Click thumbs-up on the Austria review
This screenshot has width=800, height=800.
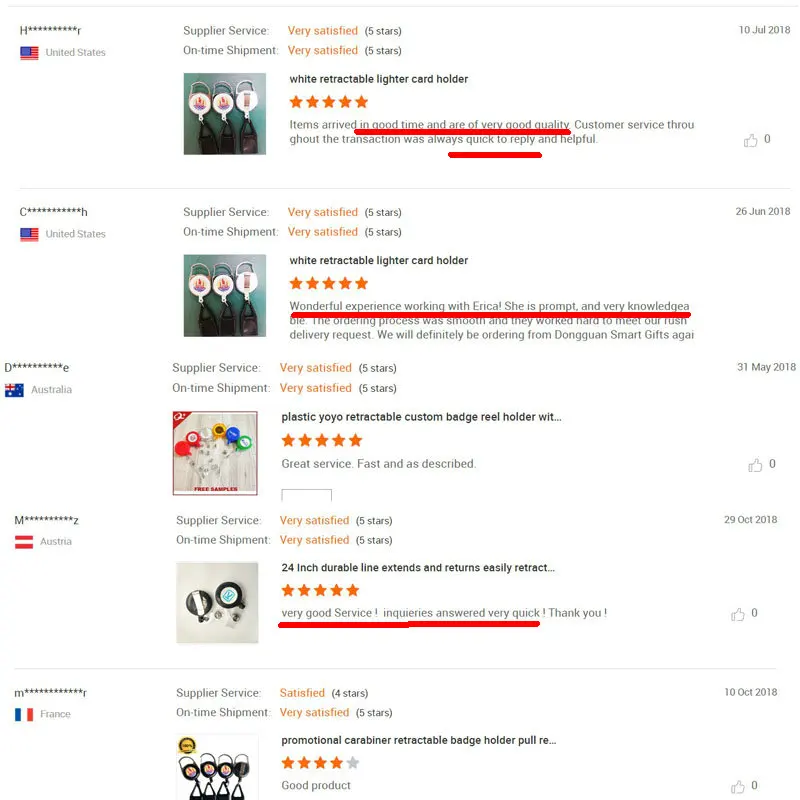click(x=738, y=614)
